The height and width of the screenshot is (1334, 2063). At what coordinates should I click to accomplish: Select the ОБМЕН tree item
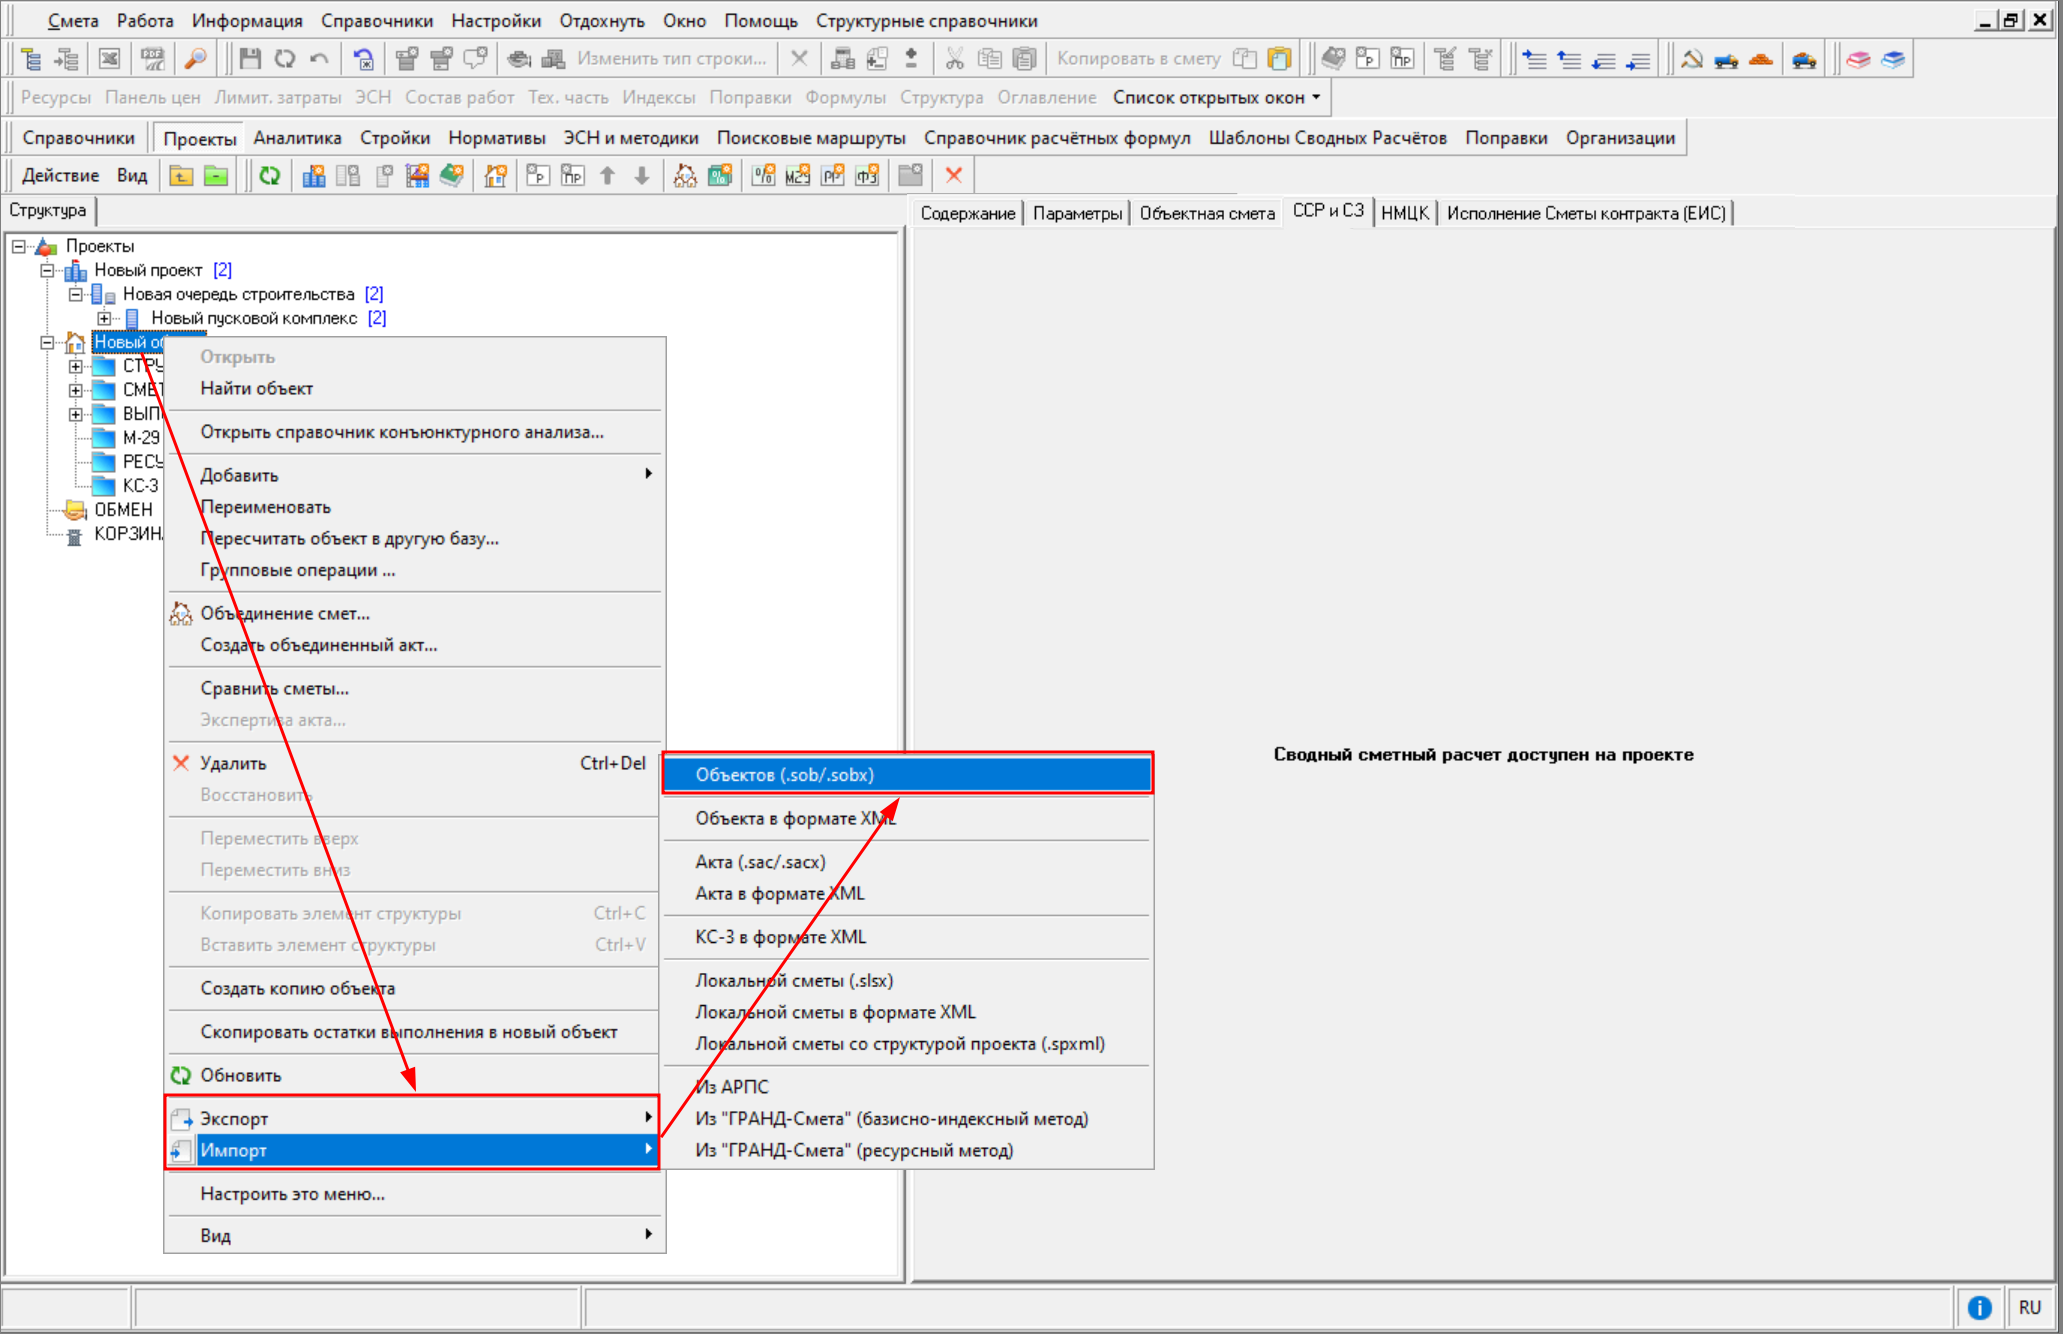(x=123, y=510)
